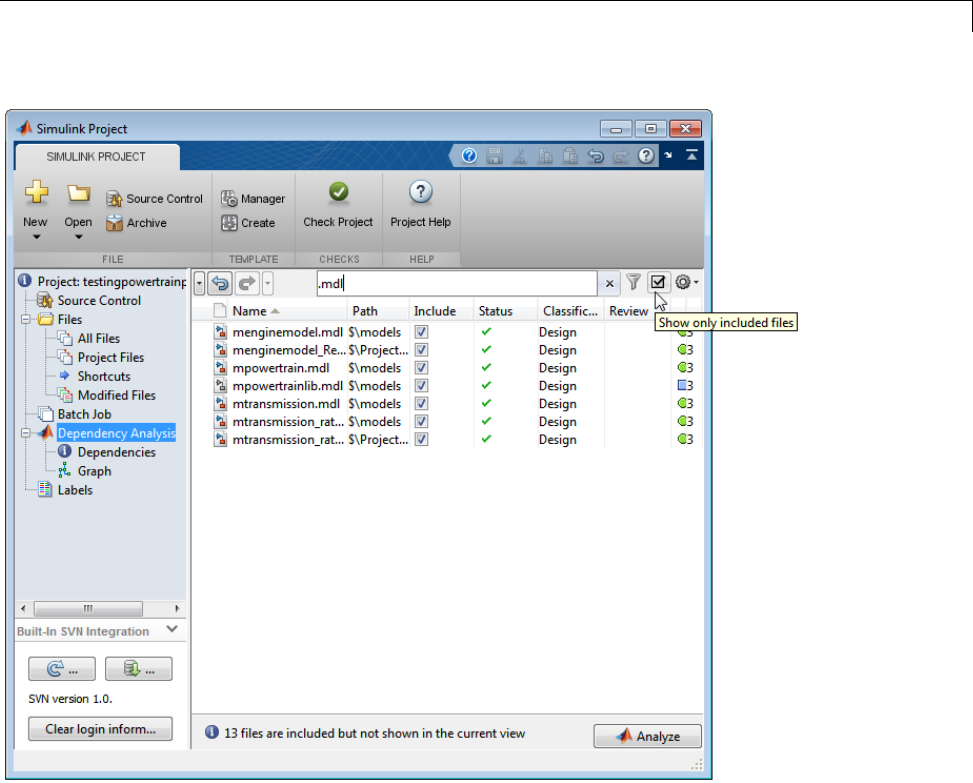Toggle Show only included files button
The height and width of the screenshot is (783, 973).
click(x=658, y=282)
